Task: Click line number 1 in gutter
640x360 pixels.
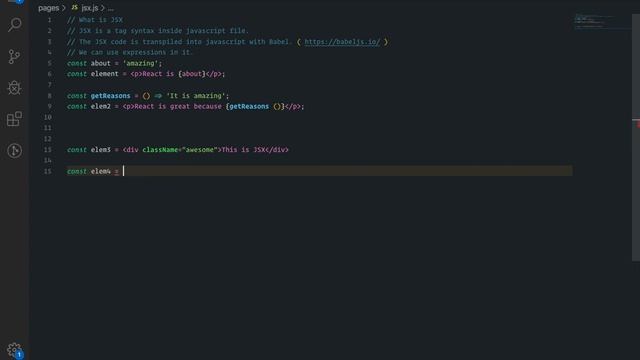Action: (x=49, y=20)
